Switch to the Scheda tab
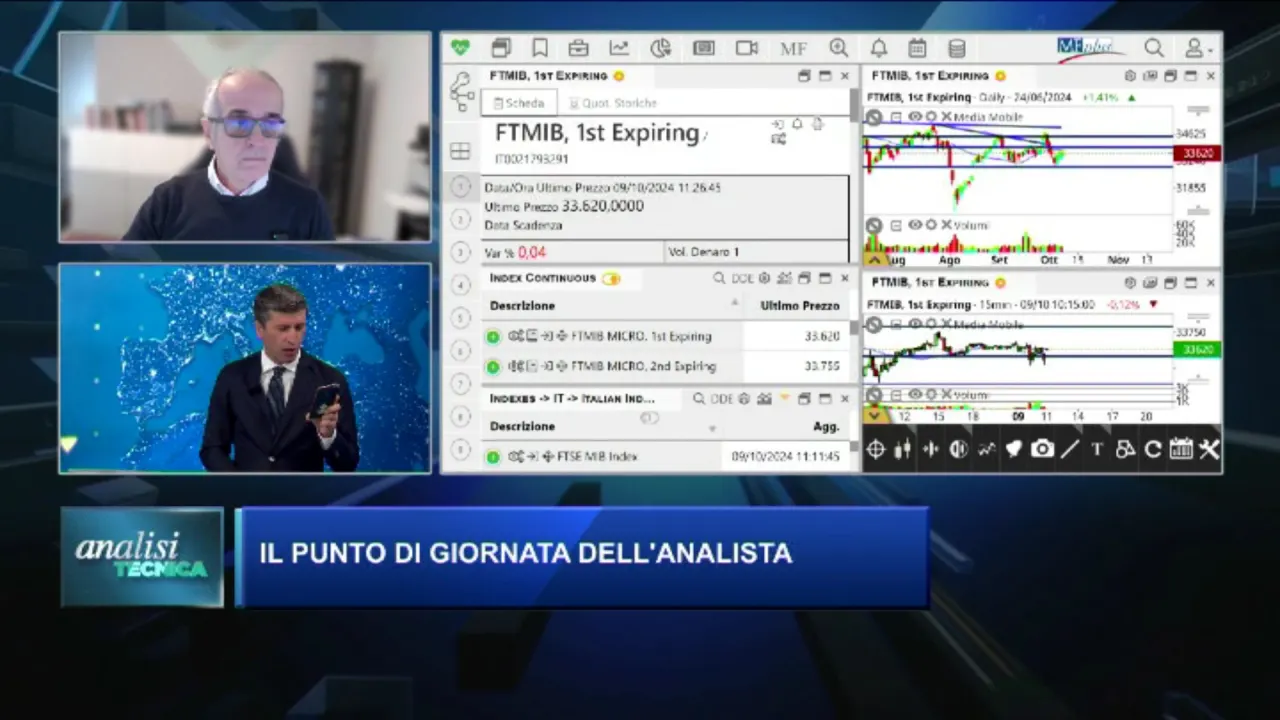The height and width of the screenshot is (720, 1280). coord(519,103)
